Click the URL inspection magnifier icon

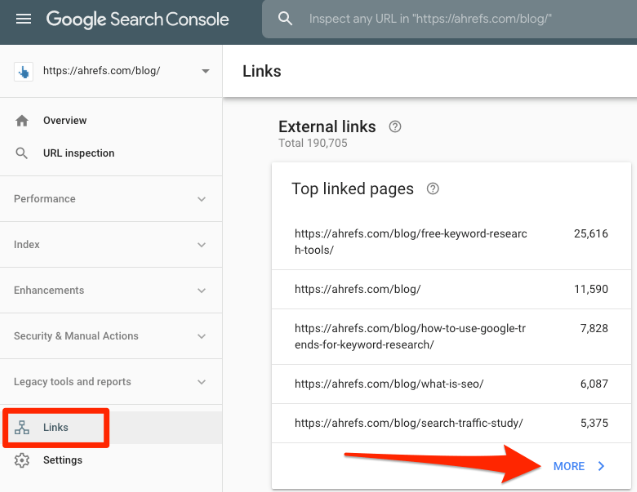(x=22, y=153)
